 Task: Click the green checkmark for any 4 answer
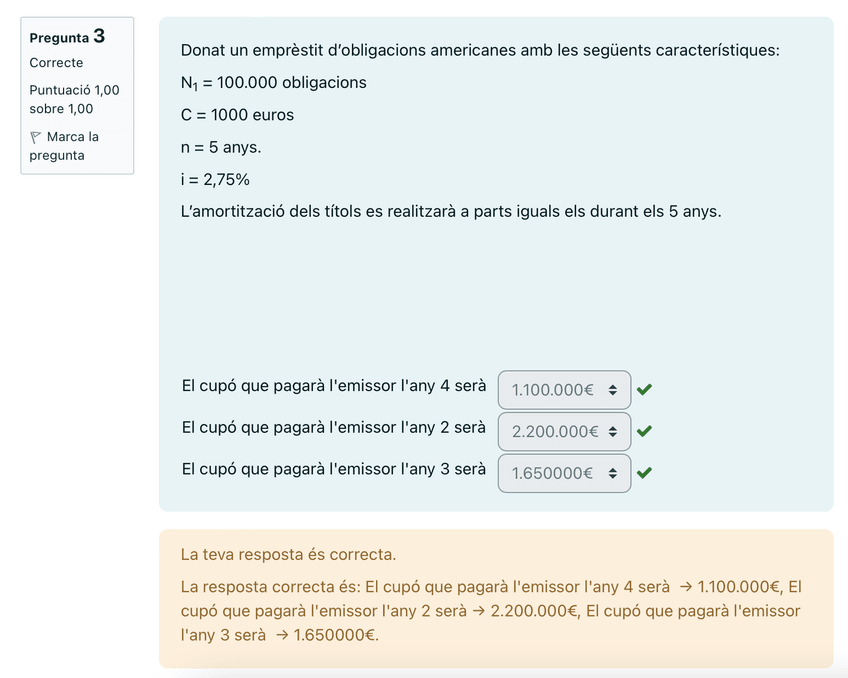pos(644,390)
